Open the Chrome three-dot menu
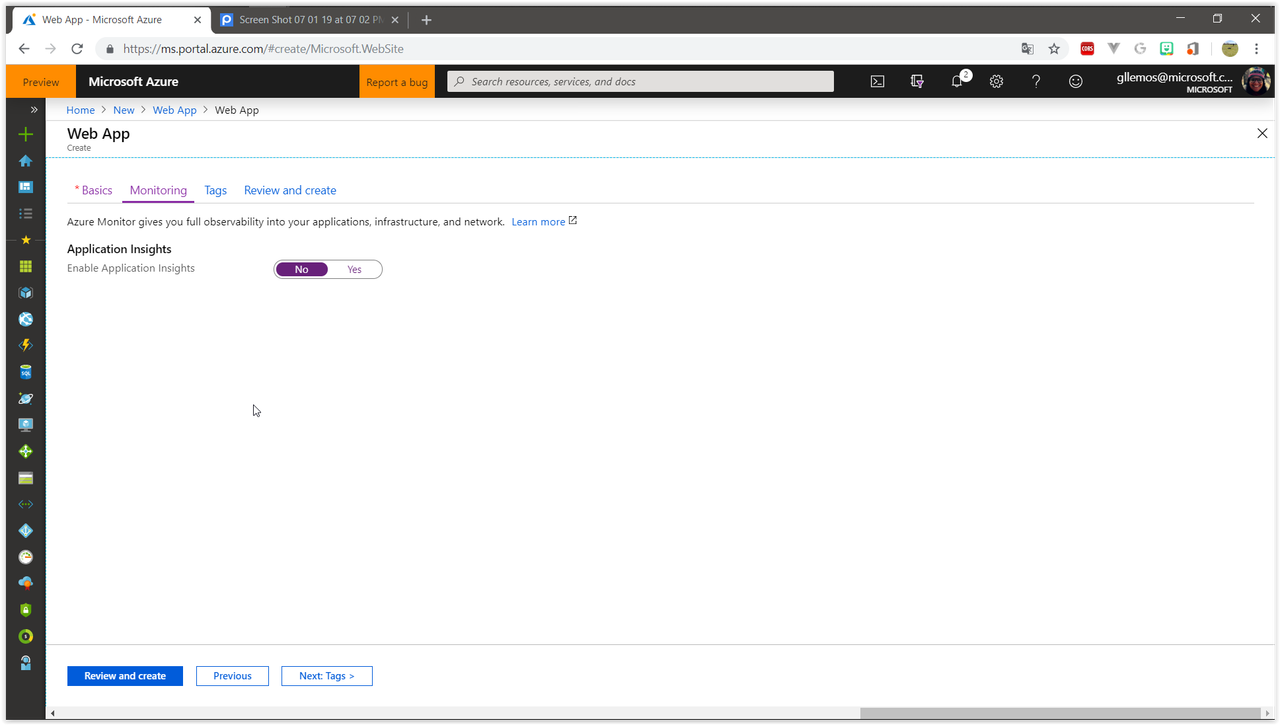 click(x=1257, y=48)
